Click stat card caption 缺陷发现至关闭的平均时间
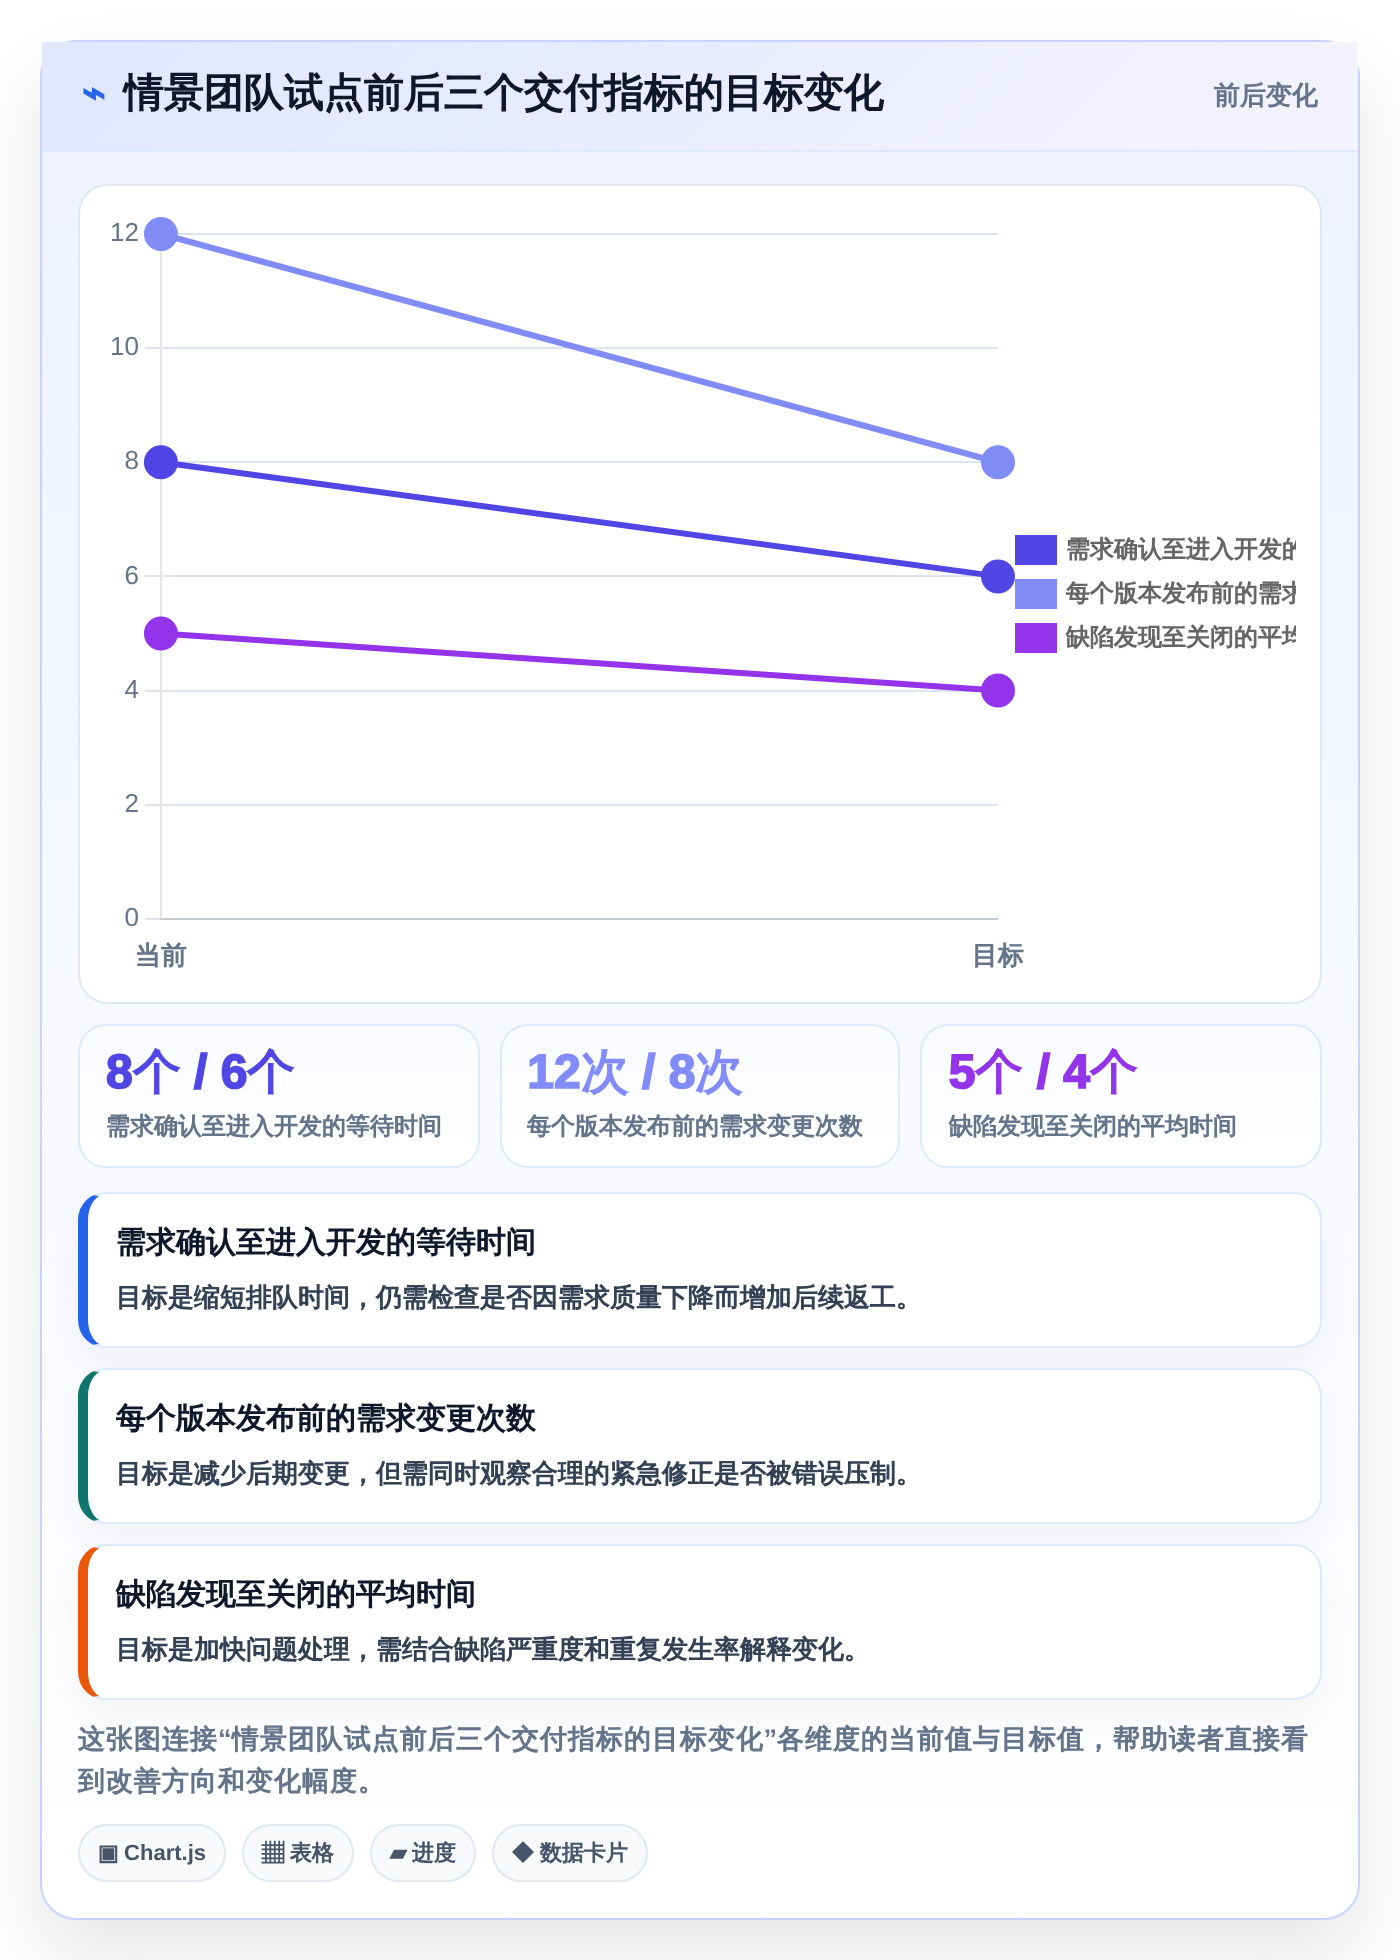Image resolution: width=1400 pixels, height=1960 pixels. (x=1092, y=1127)
